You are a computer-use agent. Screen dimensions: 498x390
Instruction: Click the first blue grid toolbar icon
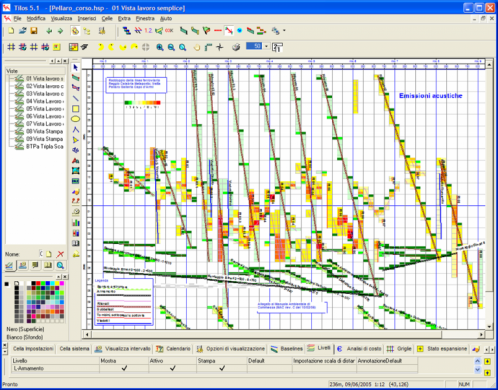pyautogui.click(x=11, y=47)
